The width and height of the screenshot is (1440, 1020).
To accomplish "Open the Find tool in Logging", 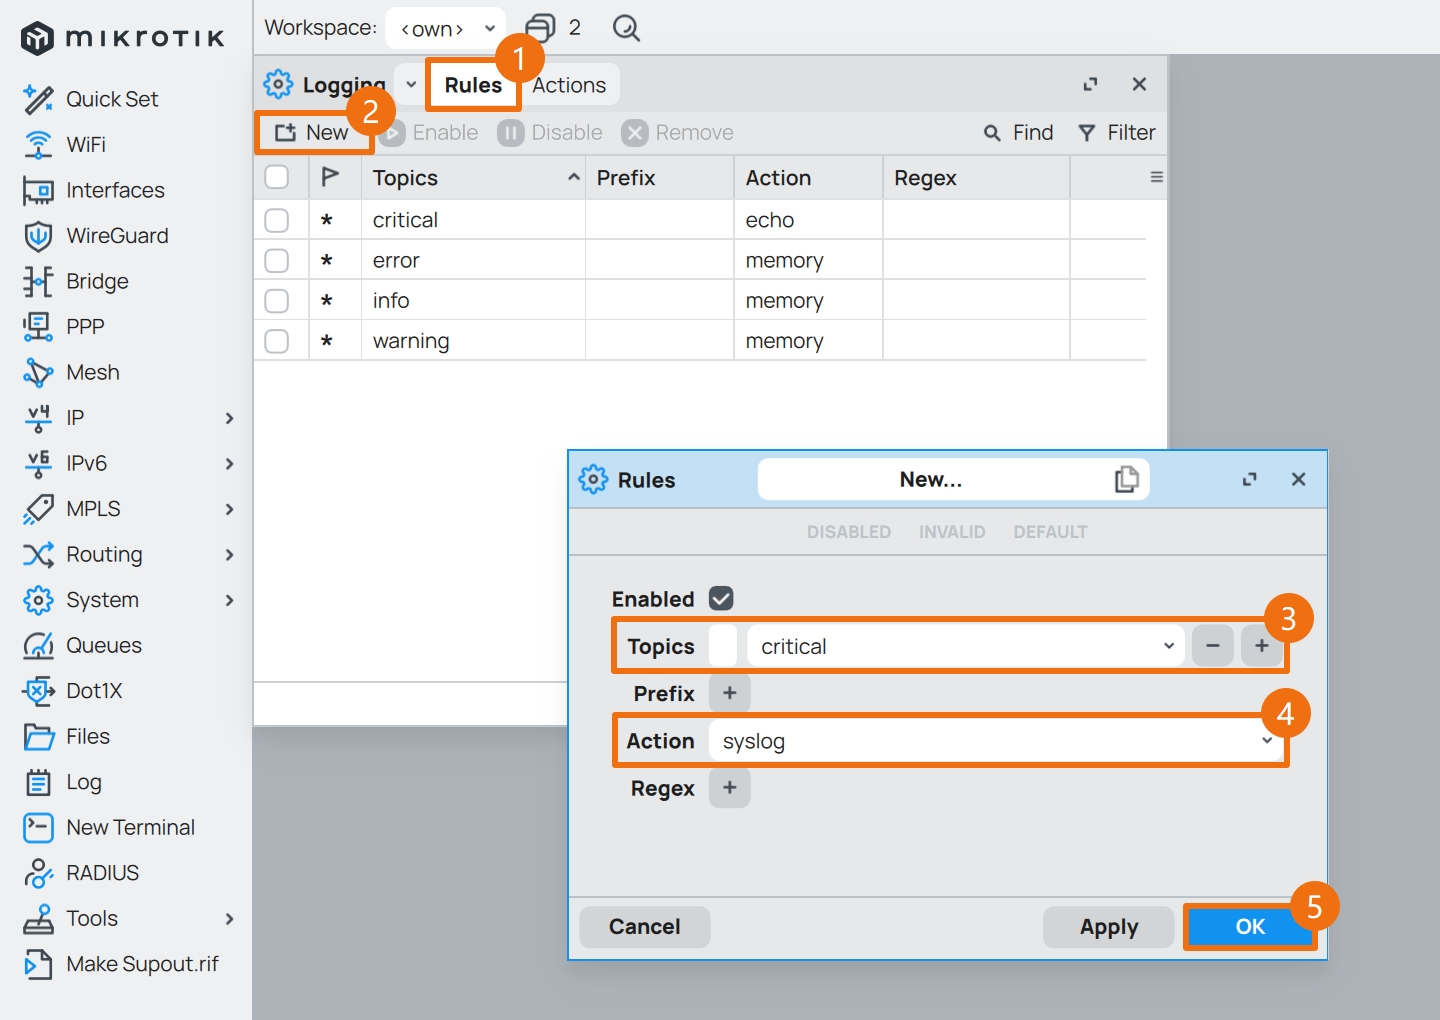I will (1019, 133).
